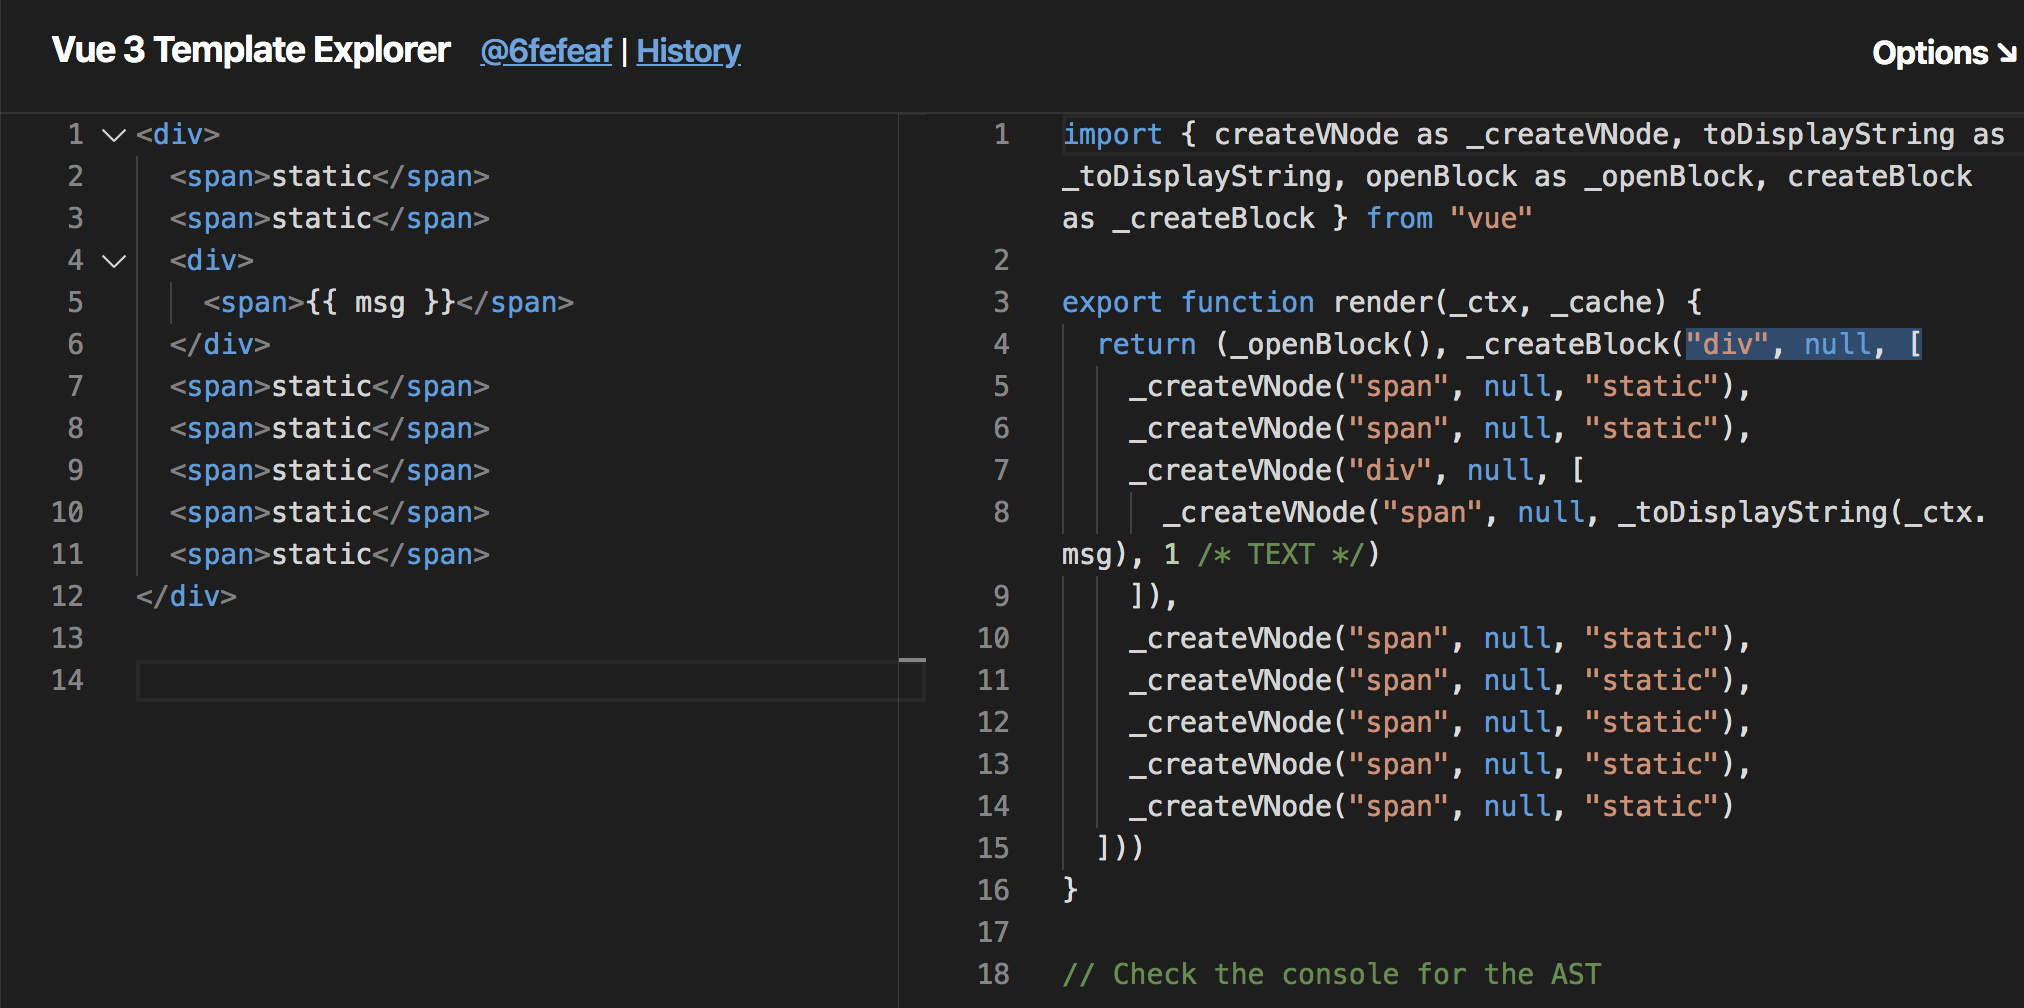Open the @6fefeaf commit link
The image size is (2024, 1008).
[x=545, y=51]
